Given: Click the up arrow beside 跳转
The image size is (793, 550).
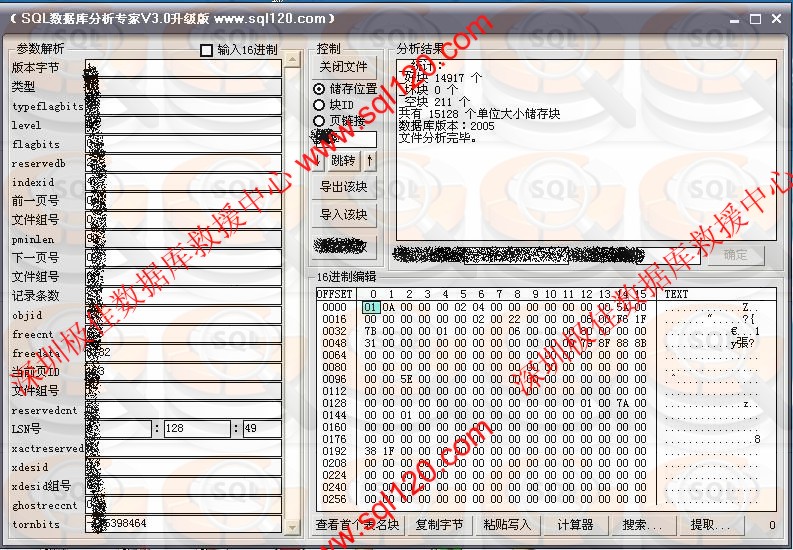Looking at the screenshot, I should (x=370, y=161).
